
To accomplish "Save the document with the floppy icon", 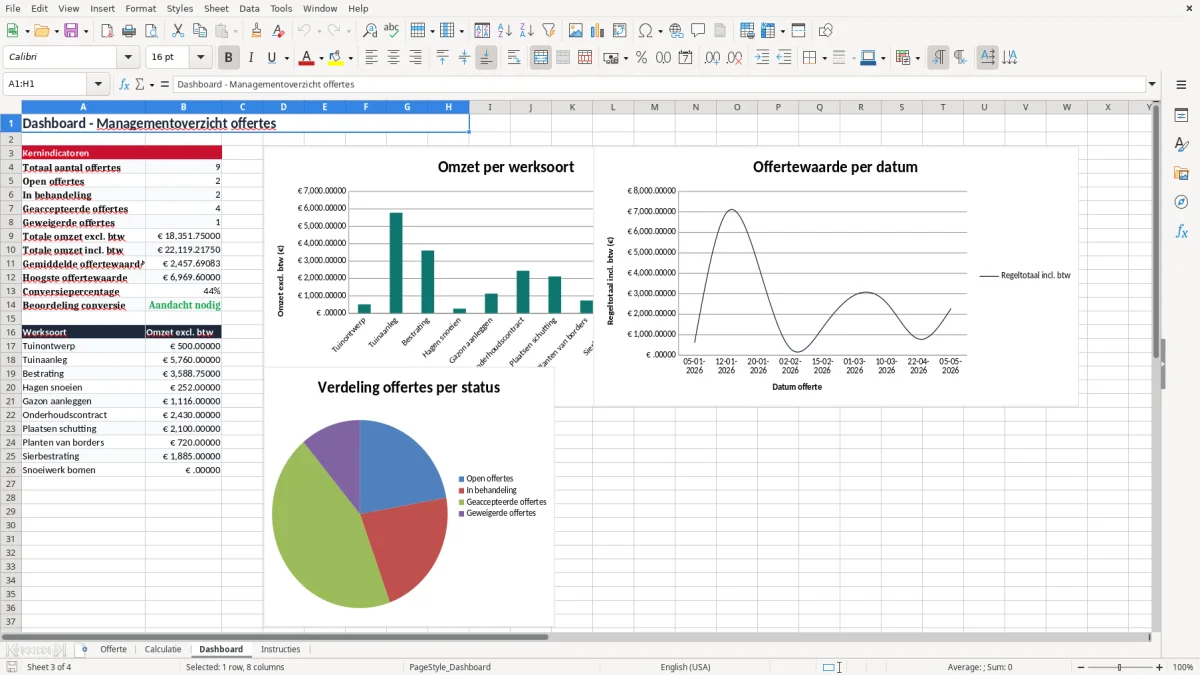I will point(70,31).
